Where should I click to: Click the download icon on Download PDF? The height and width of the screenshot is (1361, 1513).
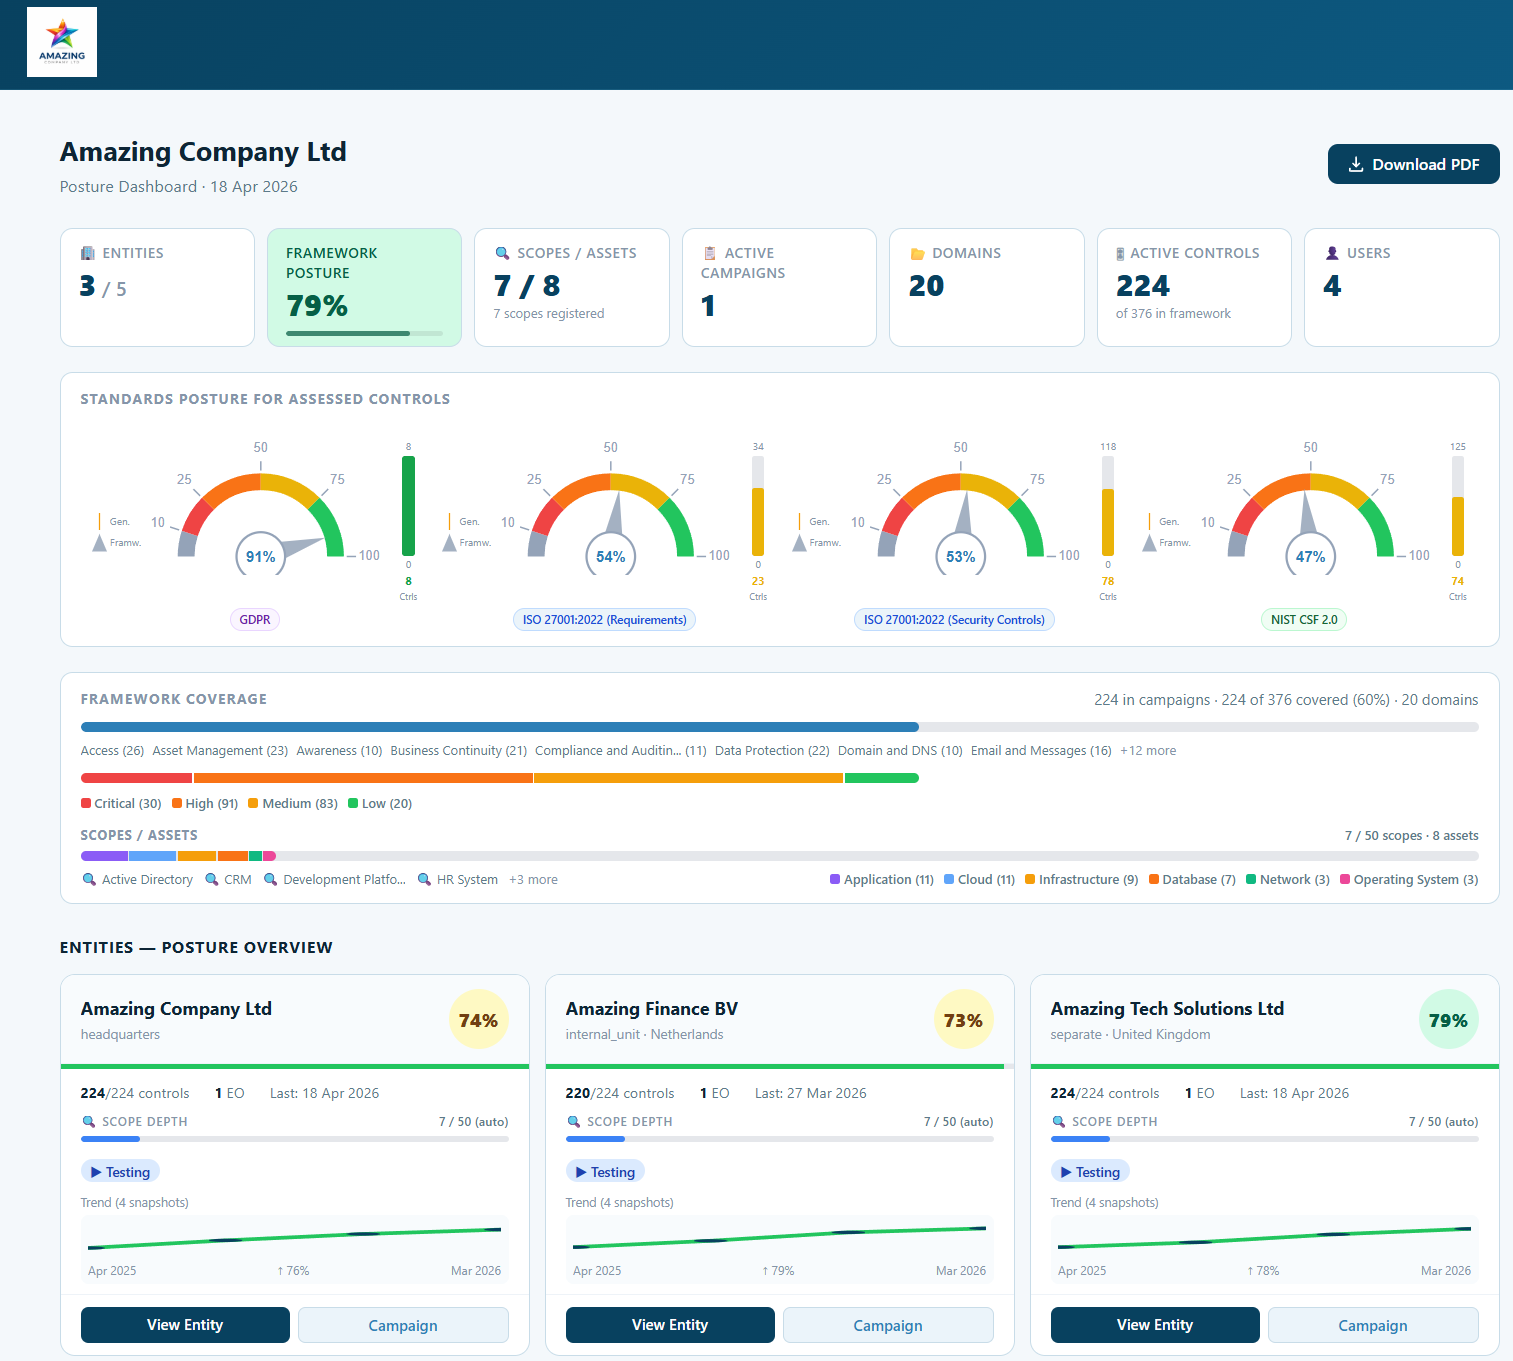click(1357, 164)
